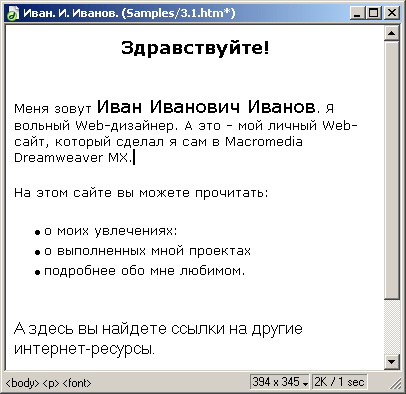406x394 pixels.
Task: Click the vertical scrollbar thumb
Action: pos(392,170)
